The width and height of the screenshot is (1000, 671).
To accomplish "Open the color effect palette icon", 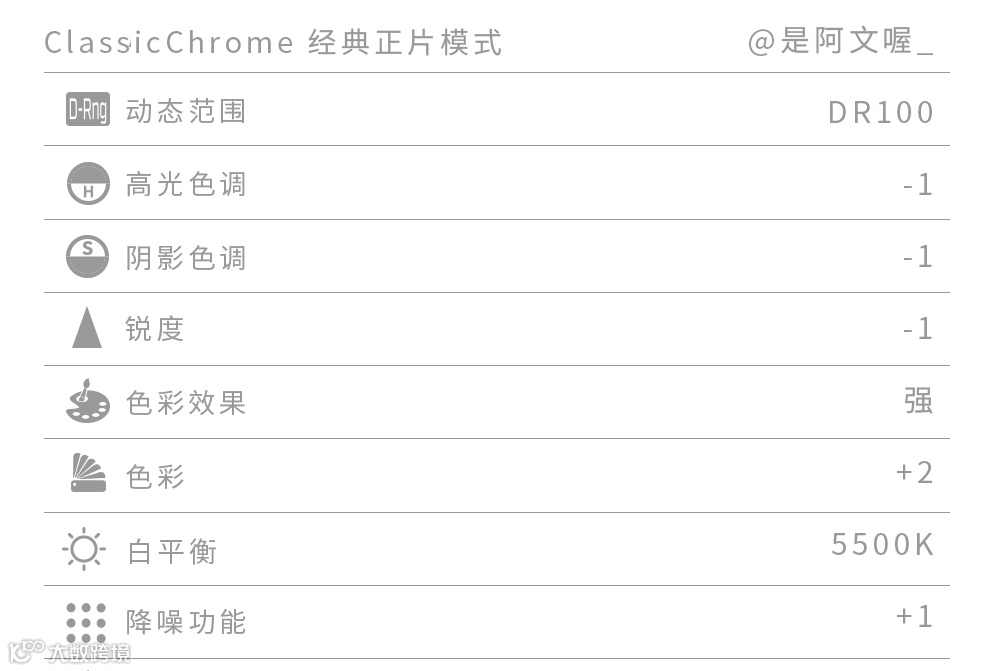I will [87, 401].
